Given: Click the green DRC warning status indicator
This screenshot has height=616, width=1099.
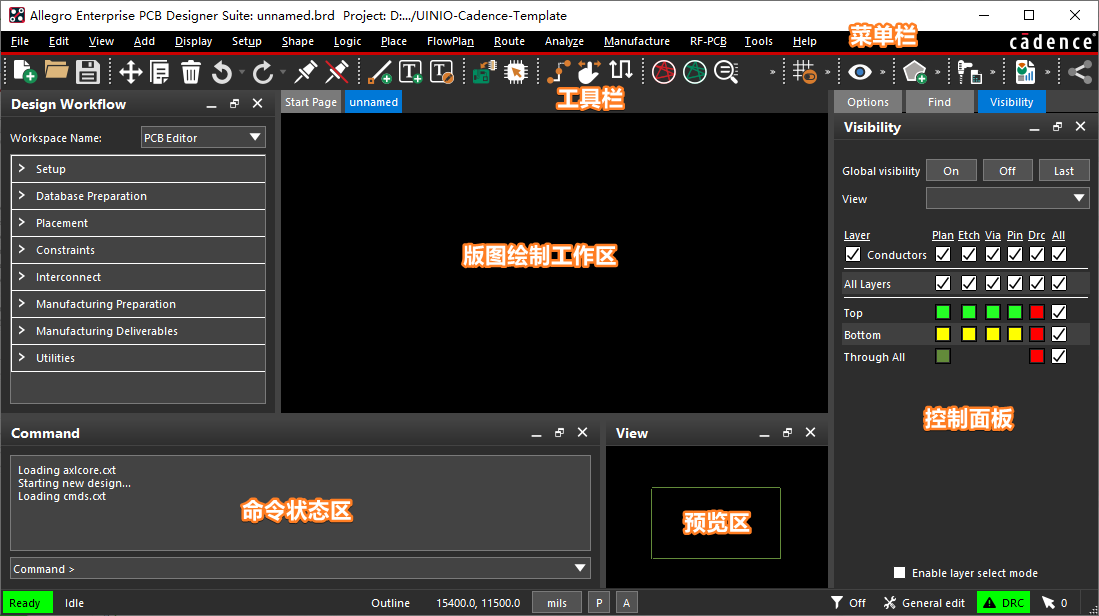Looking at the screenshot, I should click(x=1002, y=603).
